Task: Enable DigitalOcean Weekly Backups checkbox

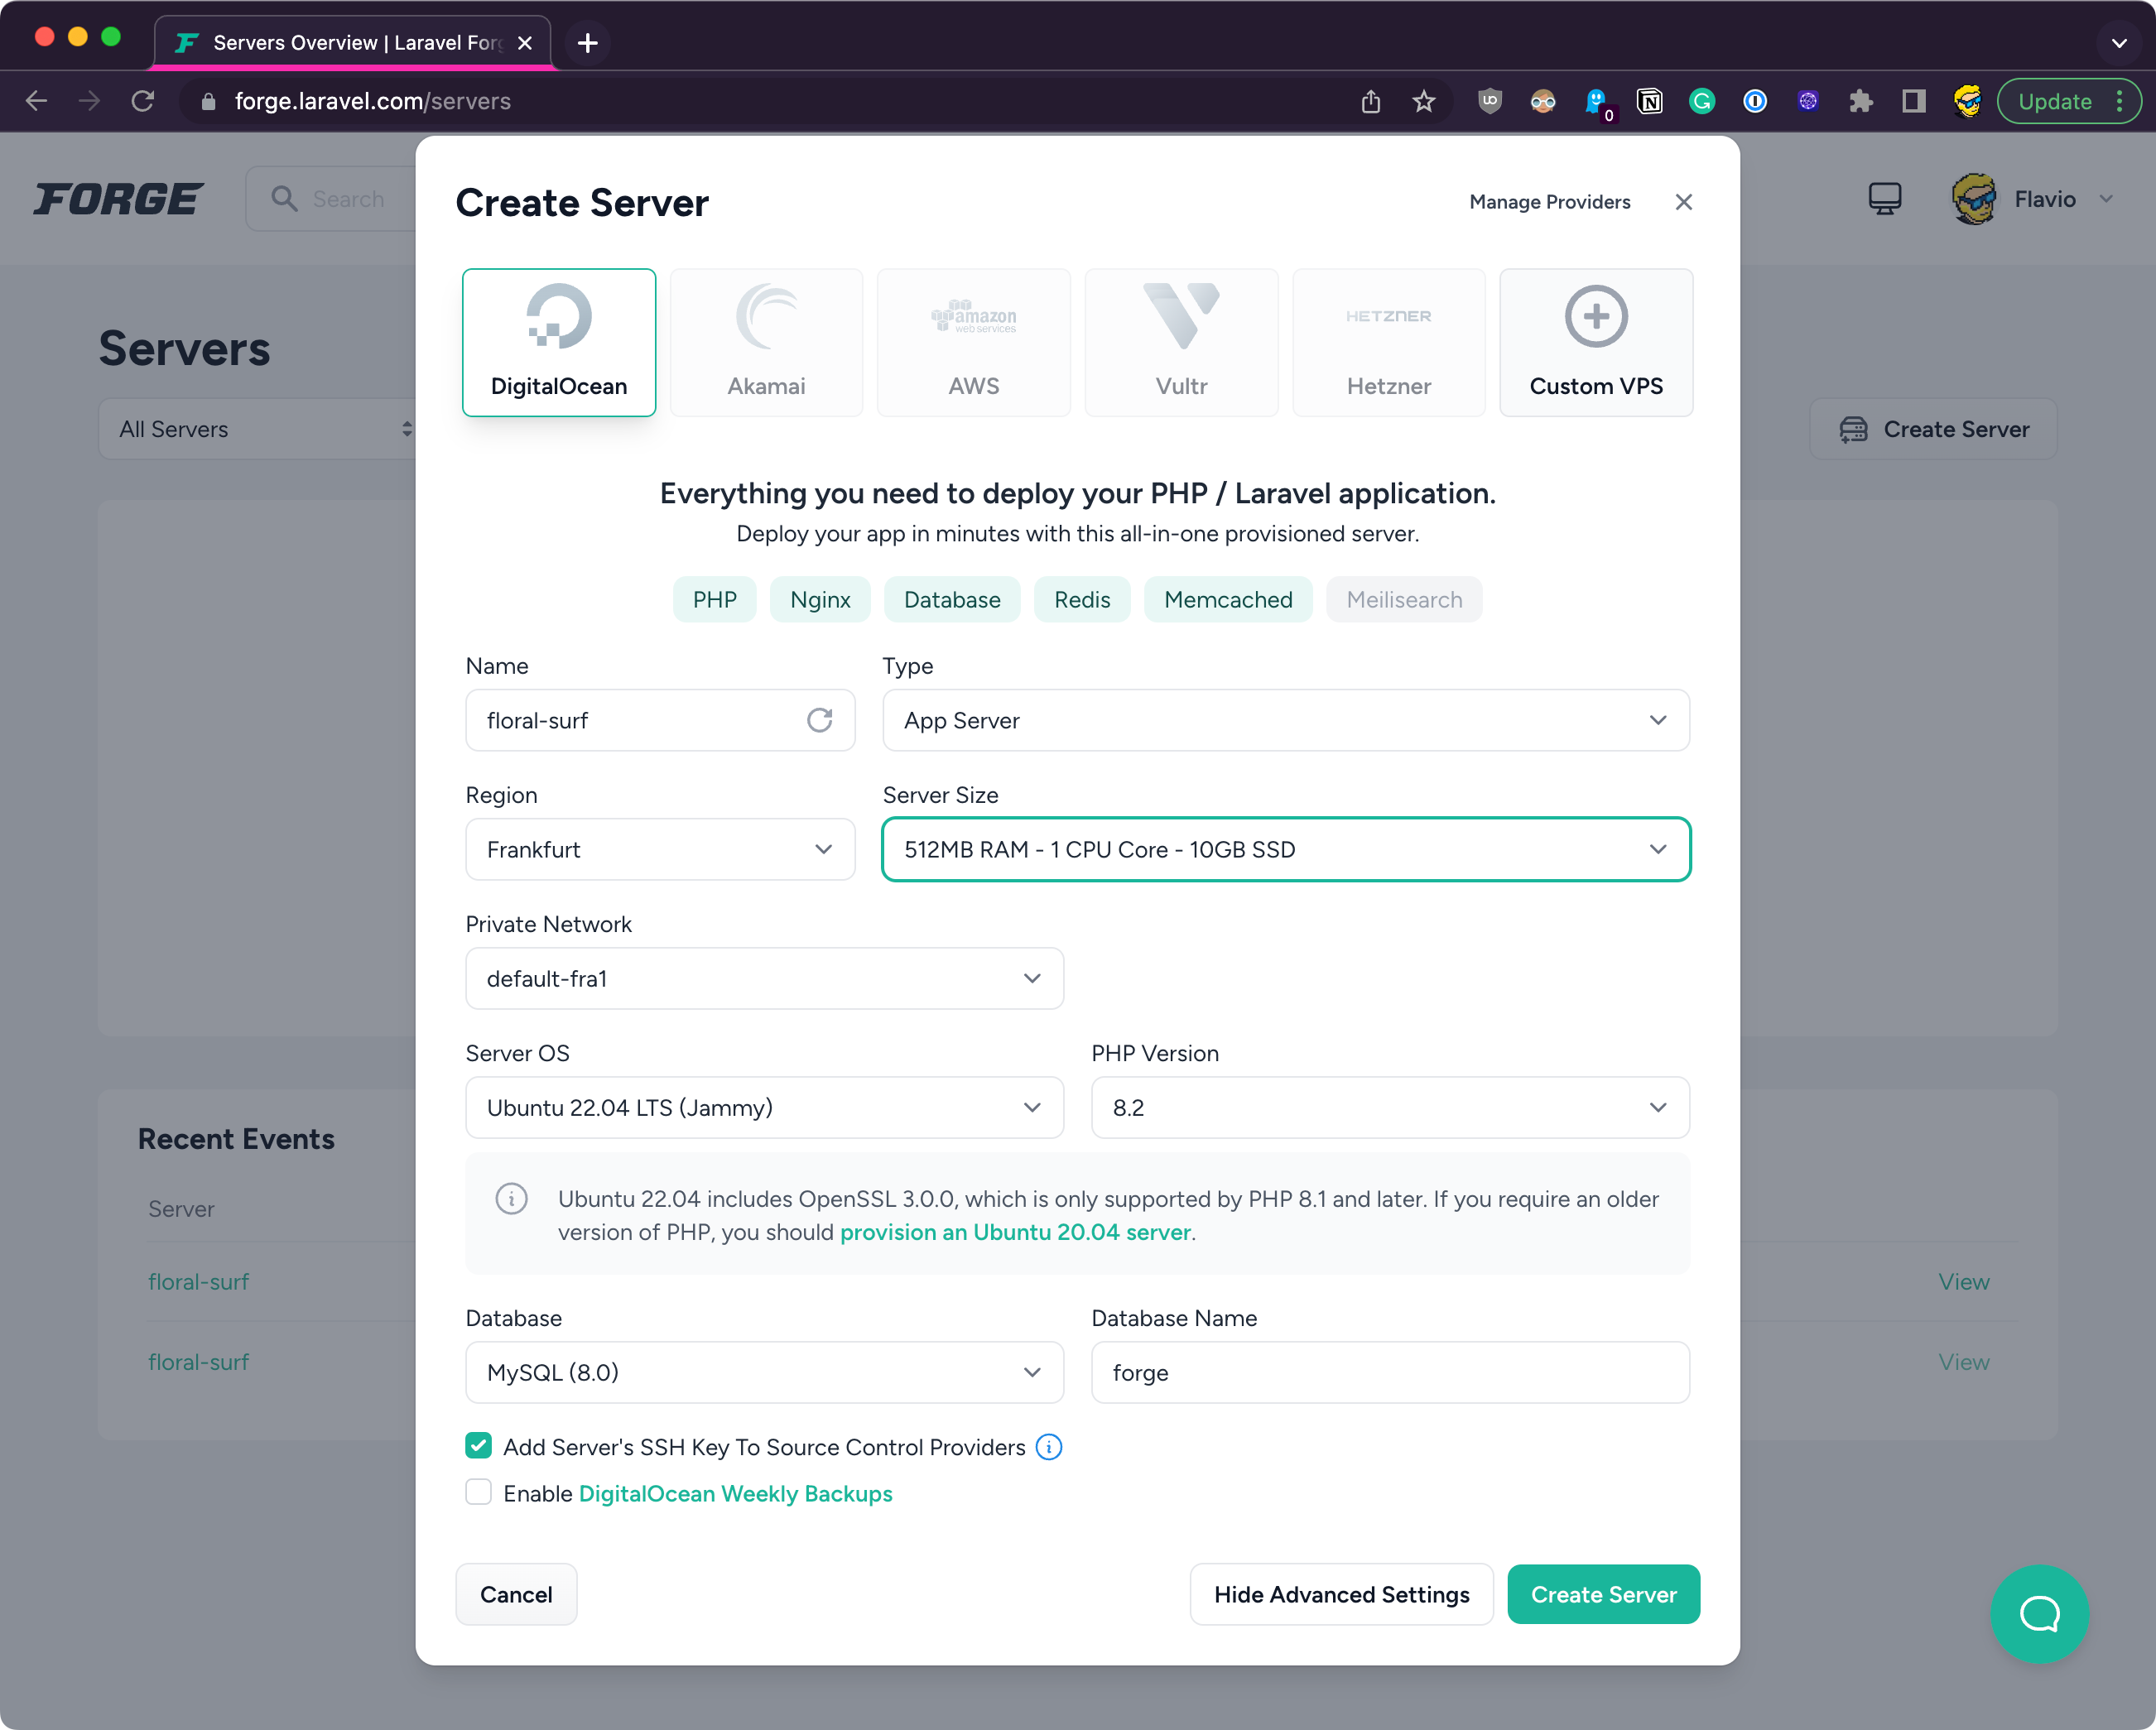Action: point(479,1493)
